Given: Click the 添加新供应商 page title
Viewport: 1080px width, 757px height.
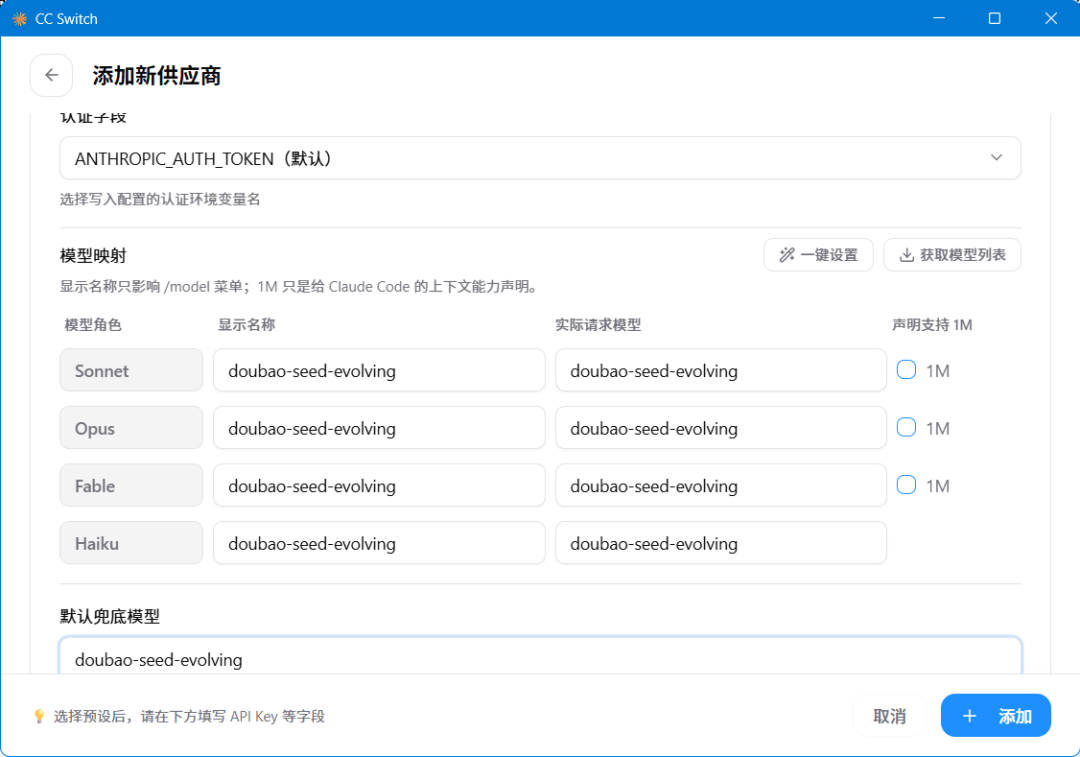Looking at the screenshot, I should 156,76.
